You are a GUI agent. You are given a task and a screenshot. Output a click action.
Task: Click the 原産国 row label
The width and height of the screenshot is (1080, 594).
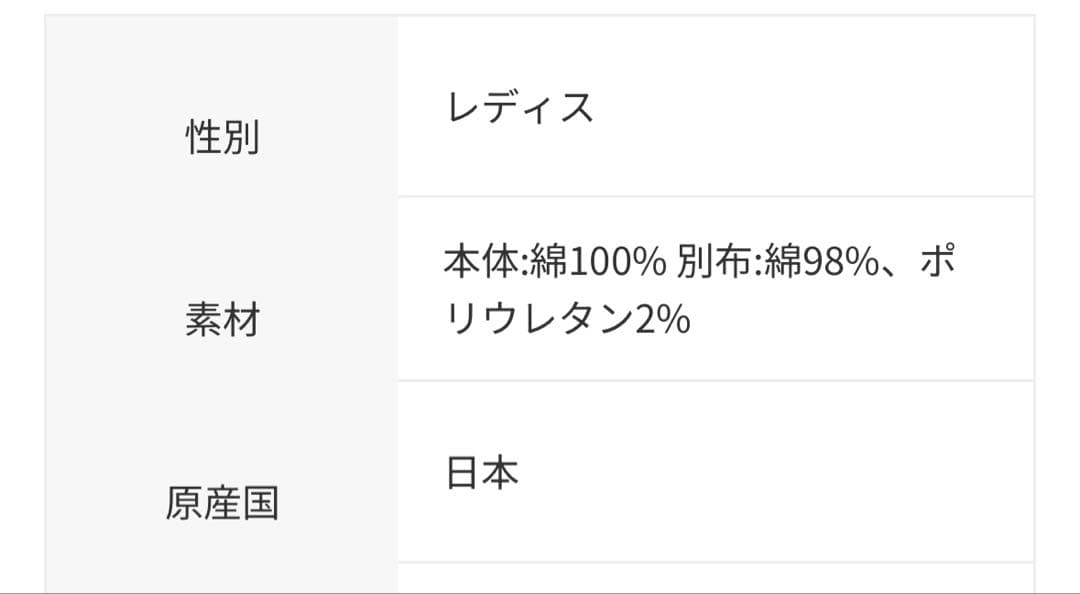222,503
